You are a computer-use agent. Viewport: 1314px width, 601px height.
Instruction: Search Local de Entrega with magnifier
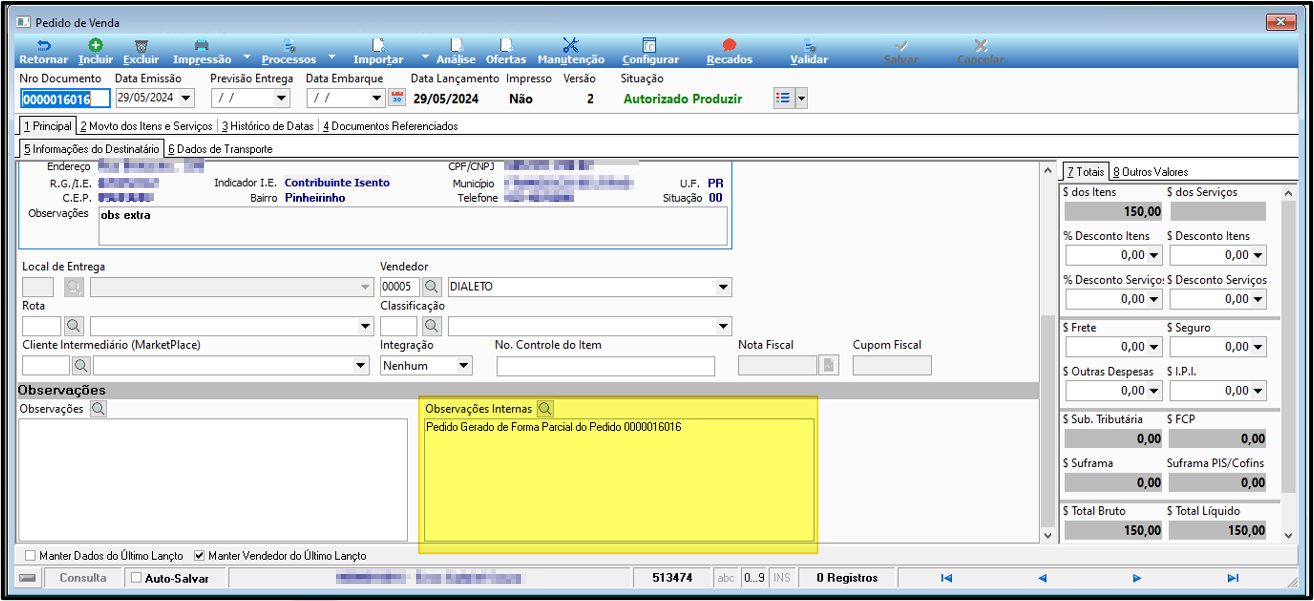click(x=75, y=287)
